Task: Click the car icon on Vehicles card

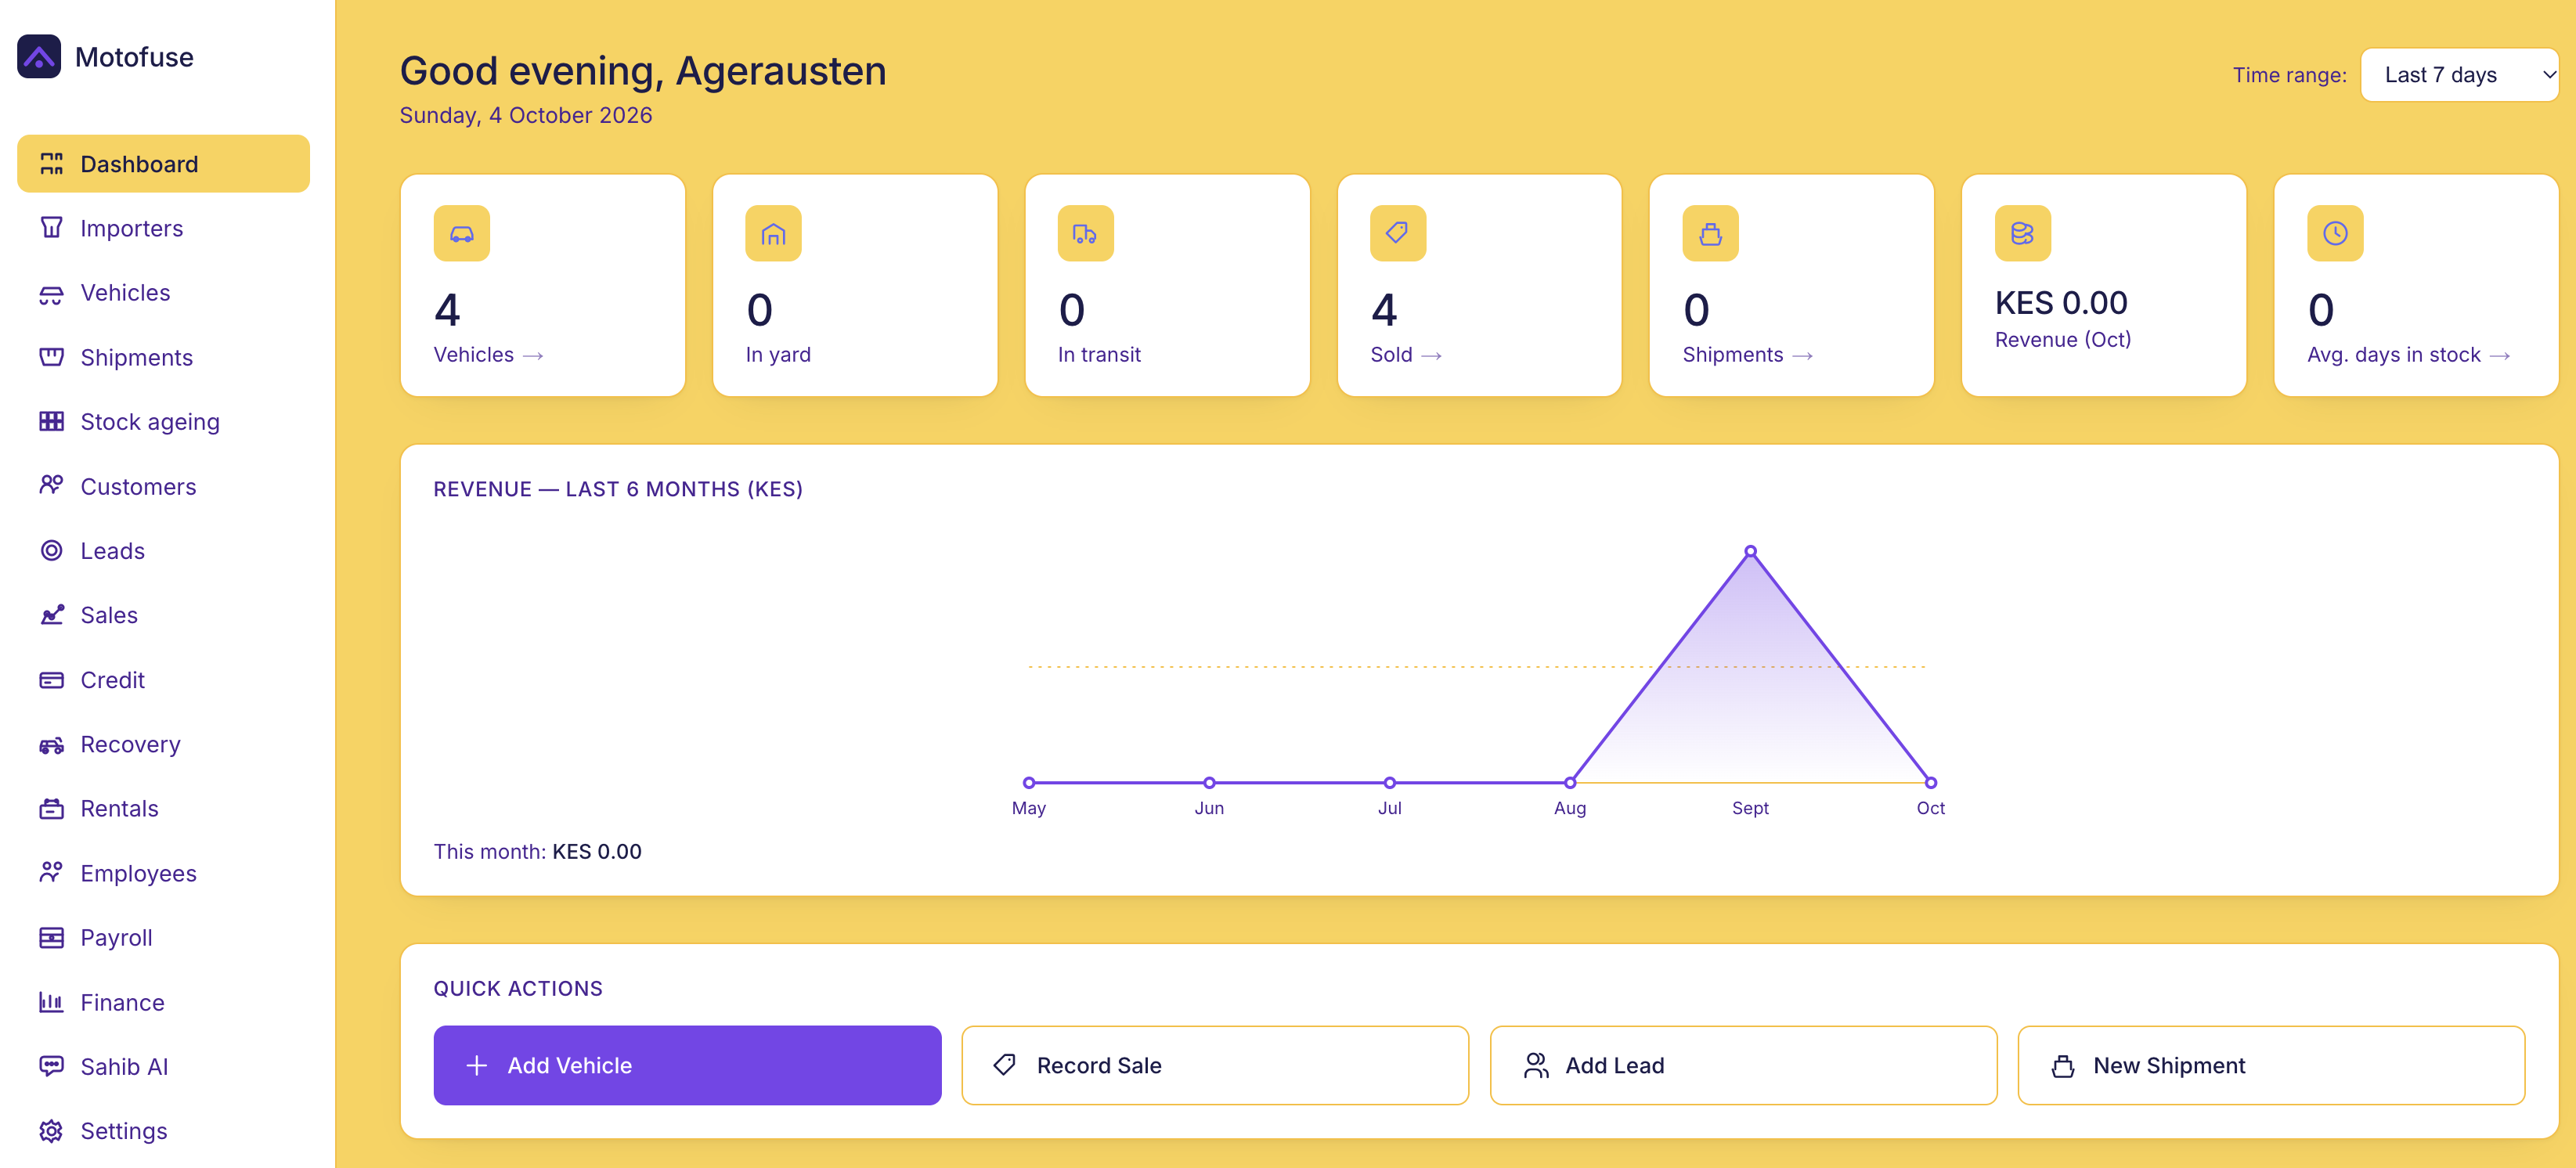Action: [x=461, y=233]
